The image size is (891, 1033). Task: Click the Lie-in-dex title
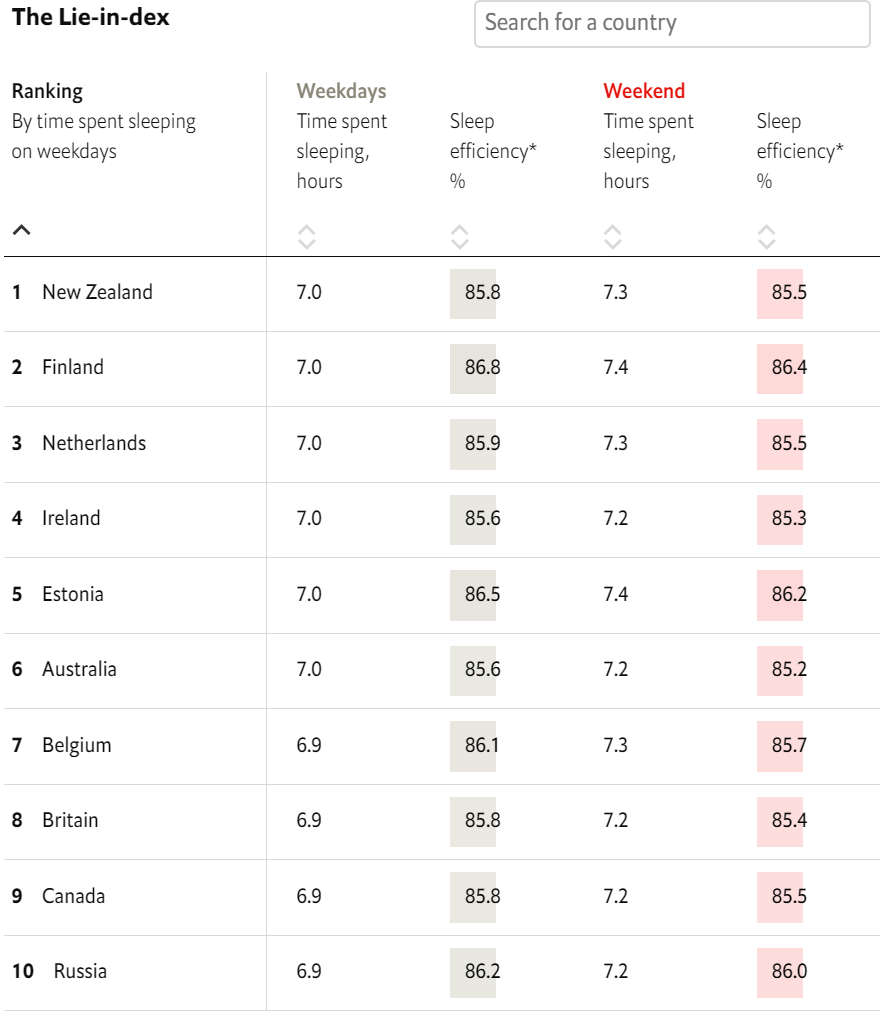point(91,17)
